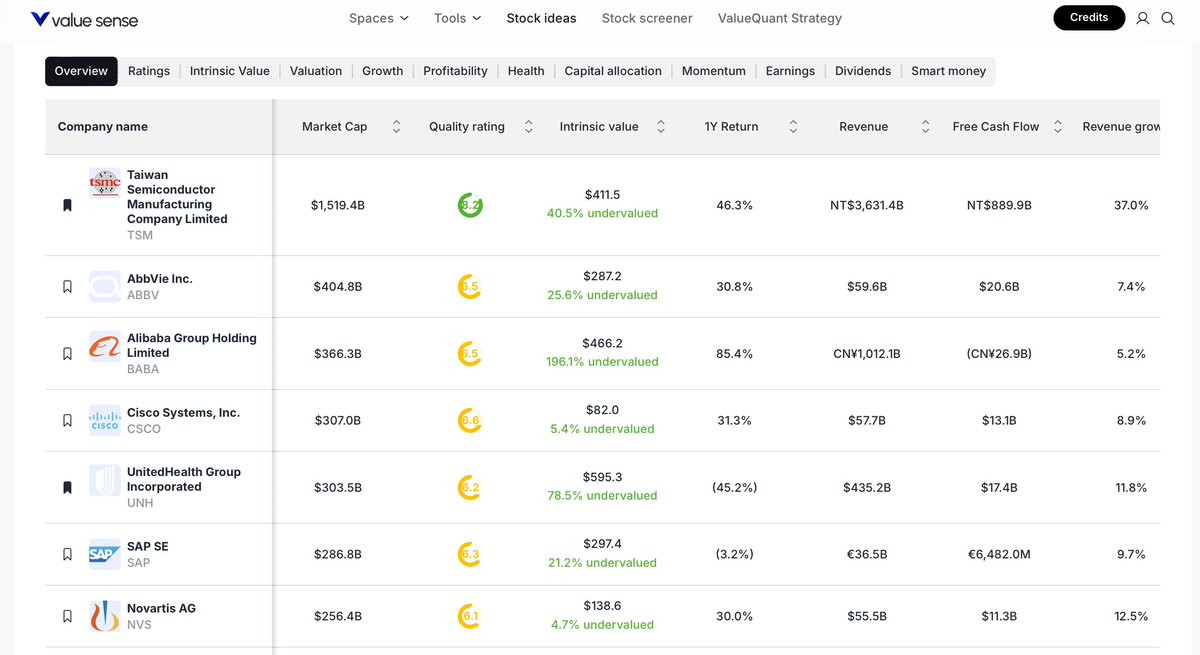The image size is (1200, 655).
Task: Switch to the Intrinsic Value tab
Action: point(230,71)
